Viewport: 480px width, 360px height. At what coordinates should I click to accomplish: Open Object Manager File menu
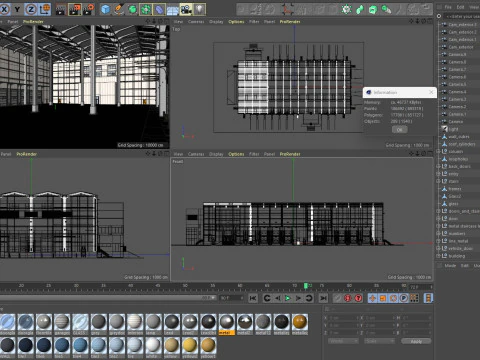coord(448,7)
